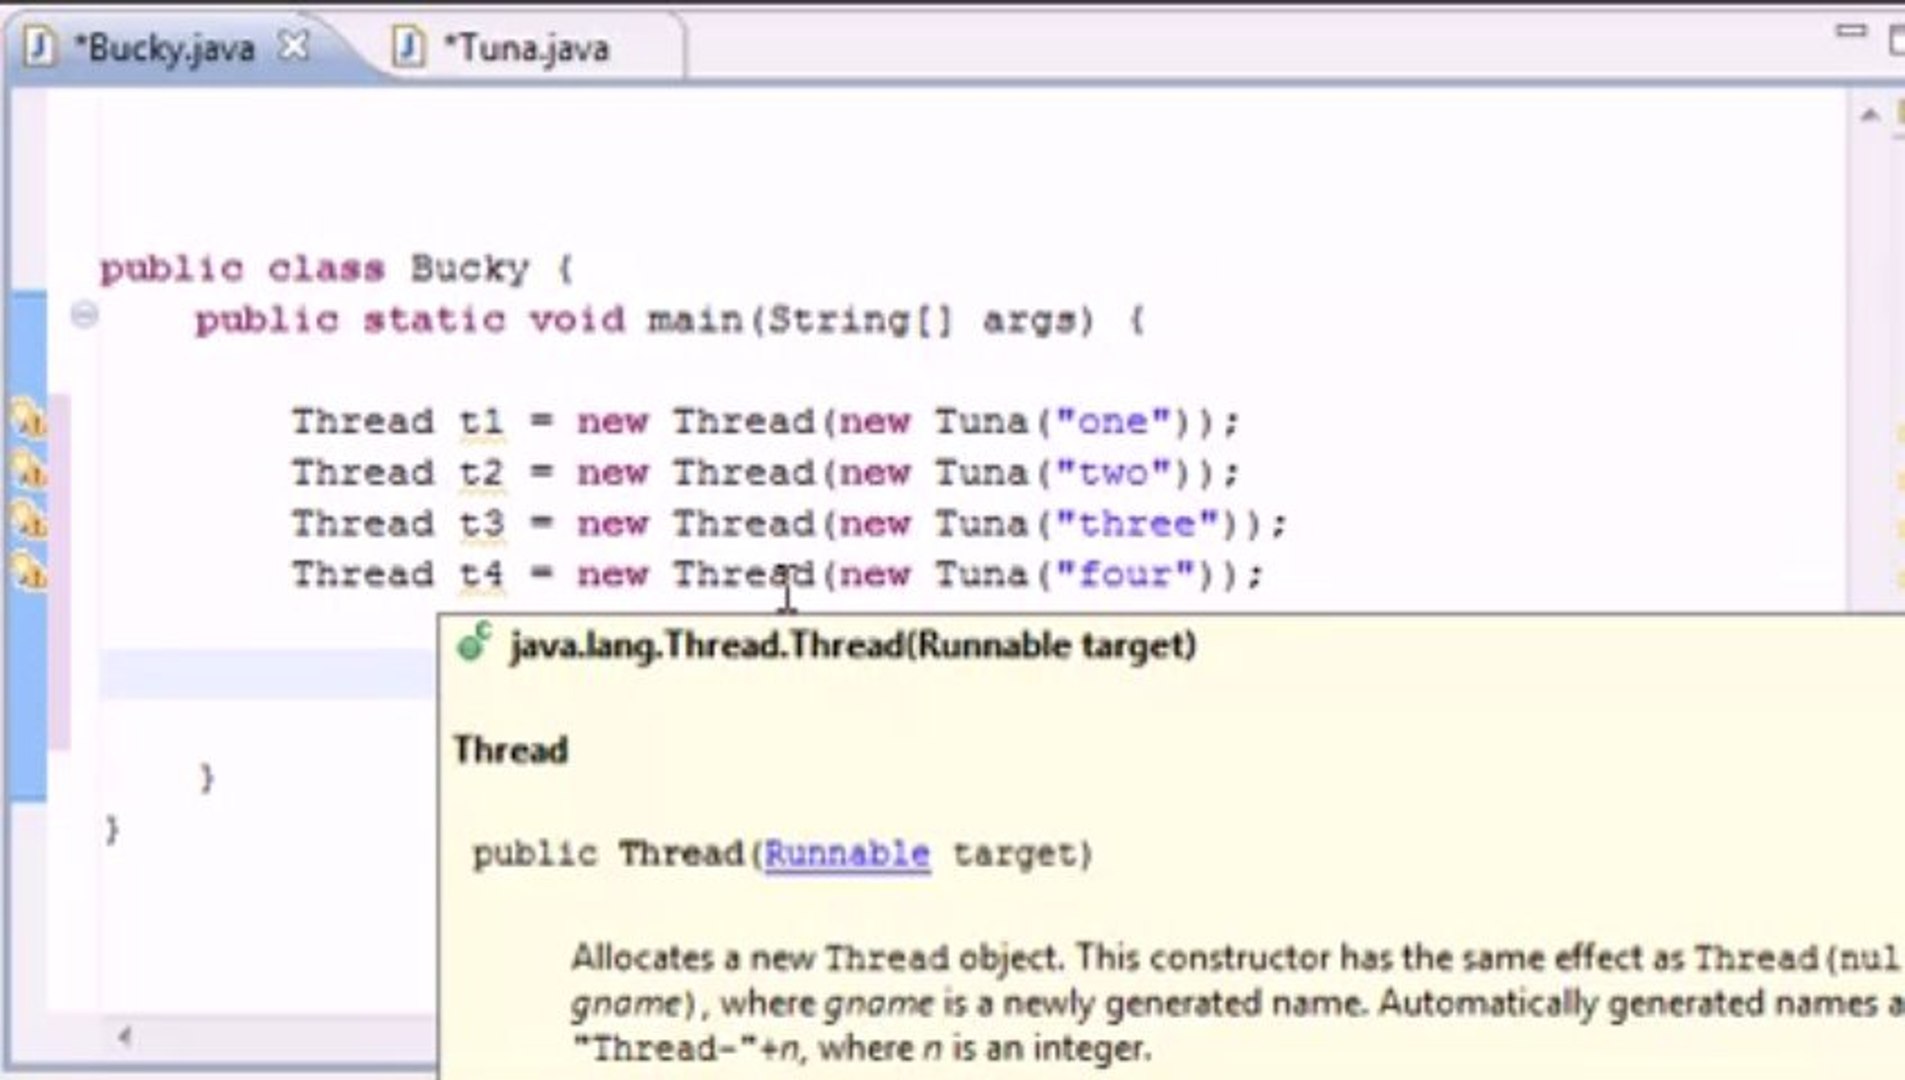This screenshot has height=1080, width=1905.
Task: Close the Bucky.java tab
Action: tap(293, 46)
